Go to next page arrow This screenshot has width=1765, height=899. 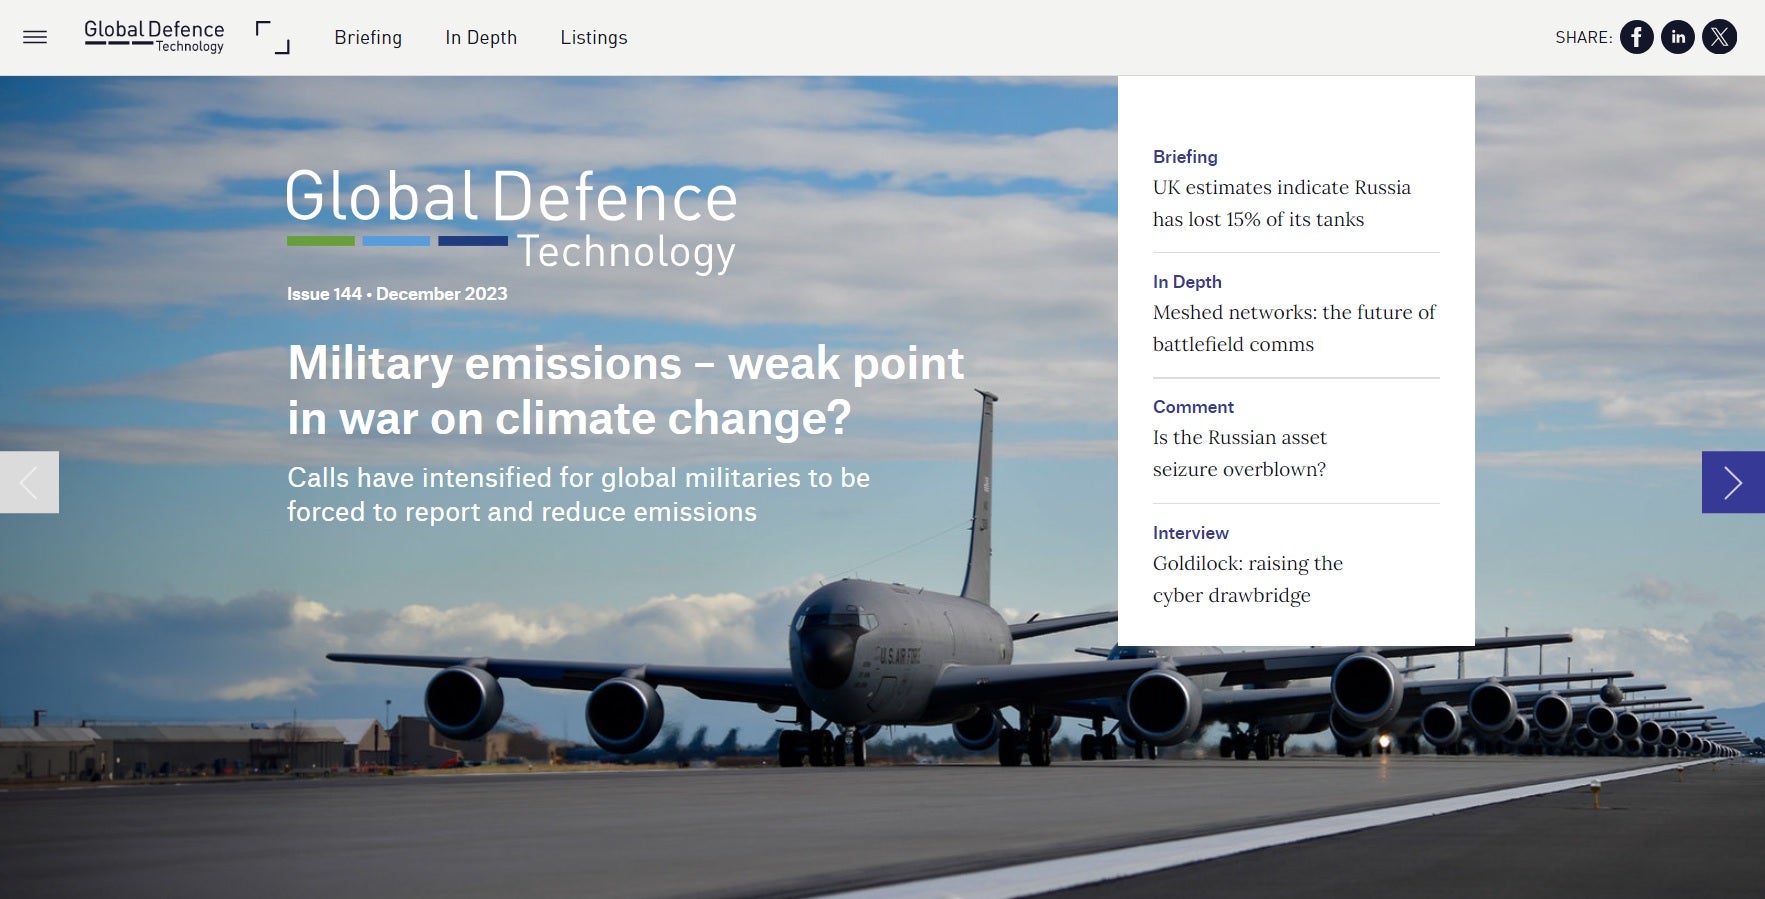1732,482
